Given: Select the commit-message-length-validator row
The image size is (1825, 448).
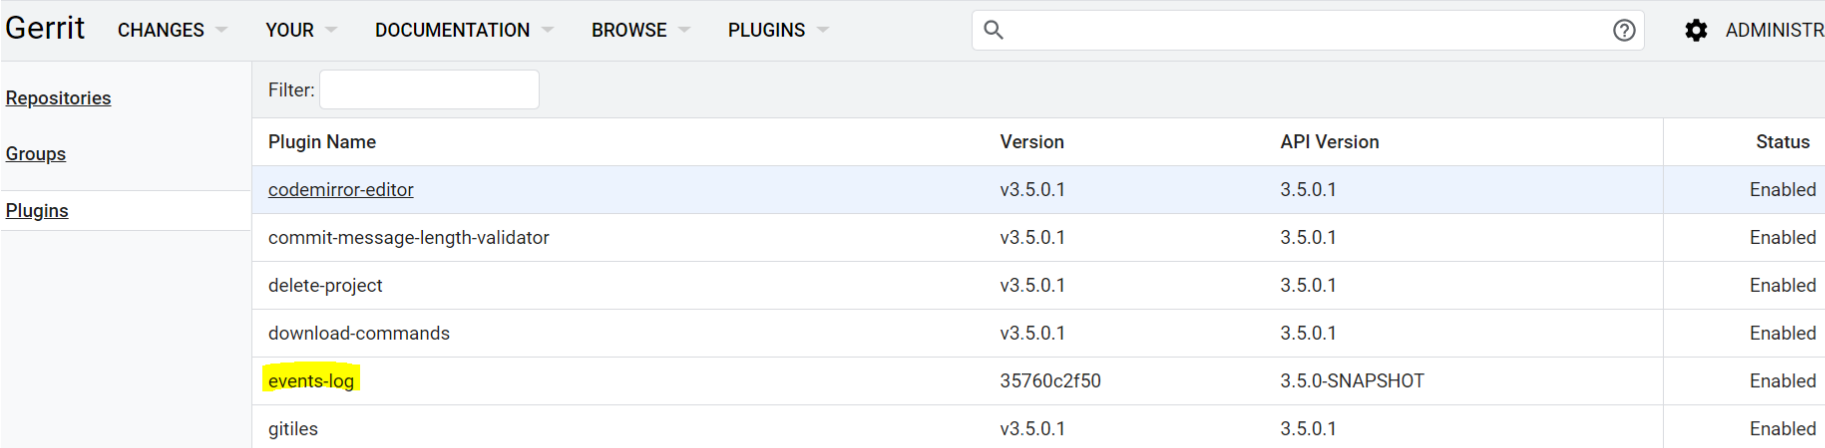Looking at the screenshot, I should click(x=1038, y=238).
